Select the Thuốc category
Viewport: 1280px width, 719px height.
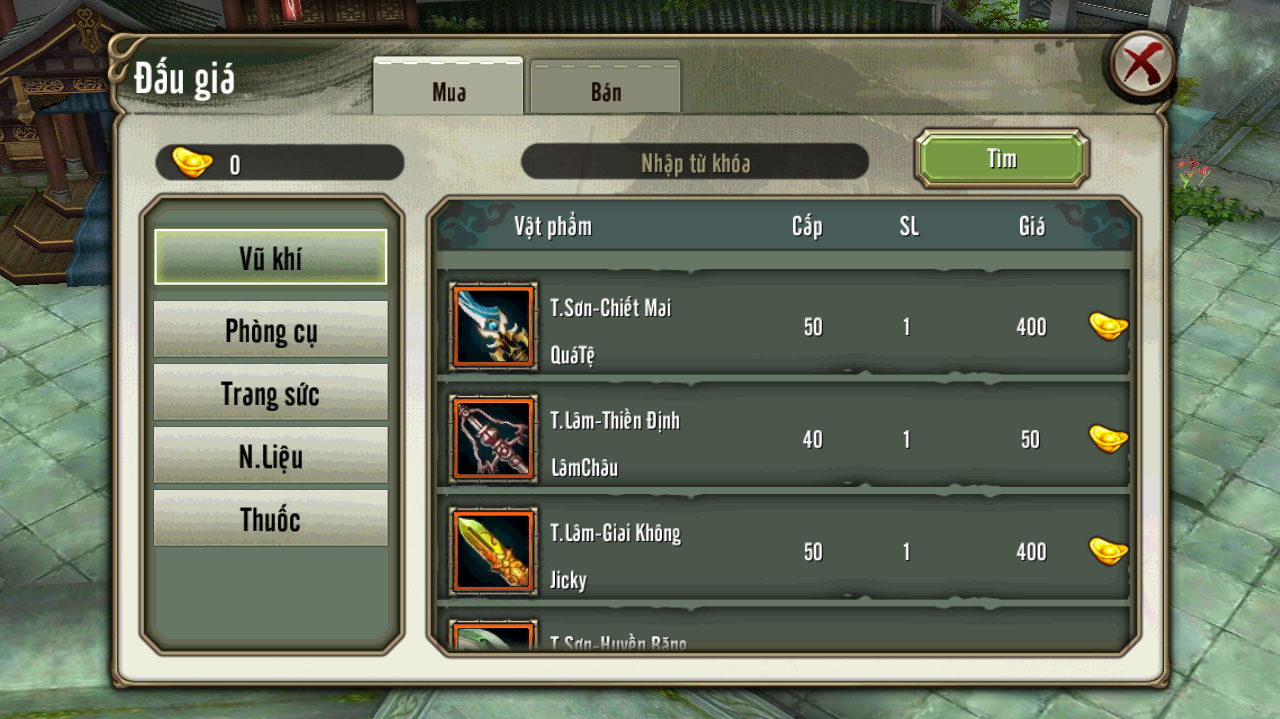[x=270, y=519]
